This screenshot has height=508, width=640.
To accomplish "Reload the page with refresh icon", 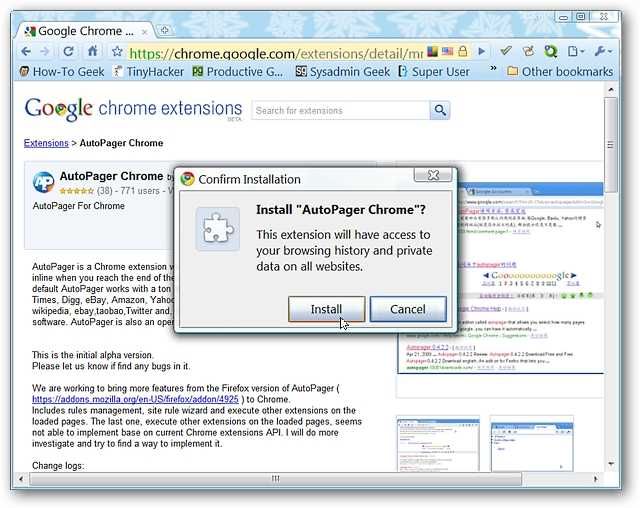I will click(x=70, y=51).
